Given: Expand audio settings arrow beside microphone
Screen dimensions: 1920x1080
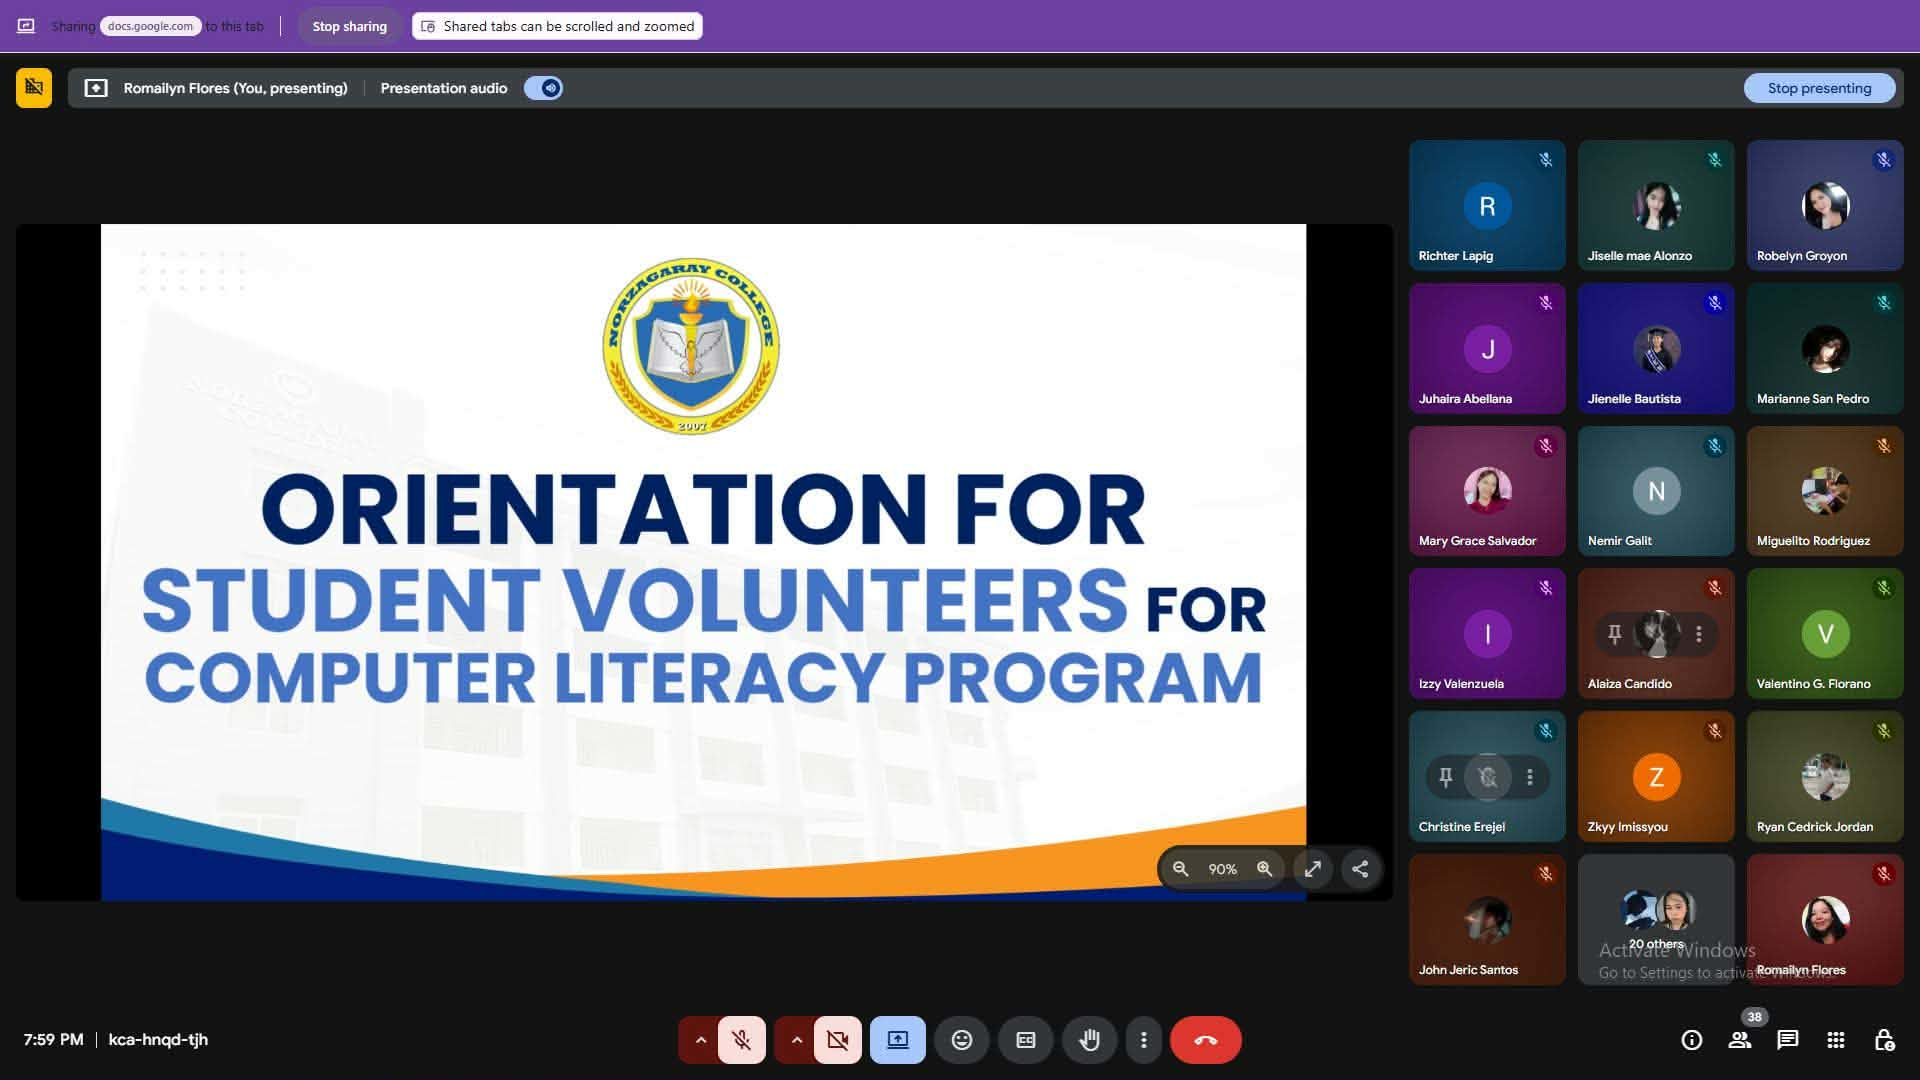Looking at the screenshot, I should (x=700, y=1040).
